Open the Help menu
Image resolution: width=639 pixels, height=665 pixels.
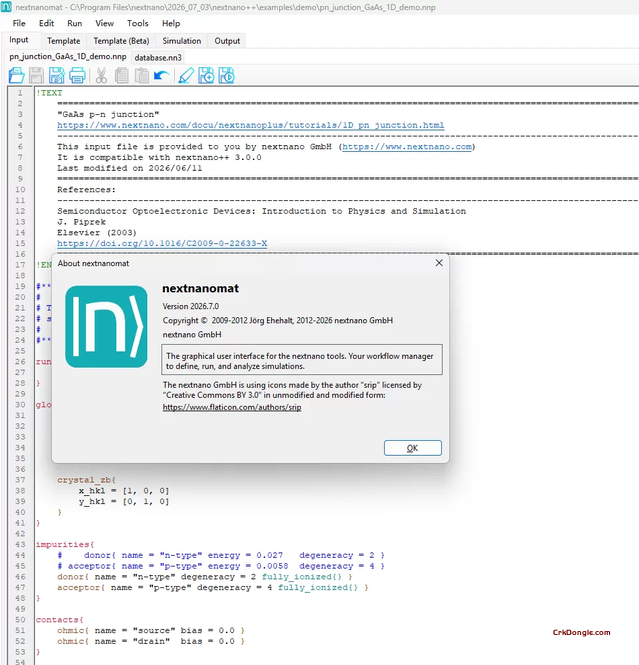tap(171, 23)
